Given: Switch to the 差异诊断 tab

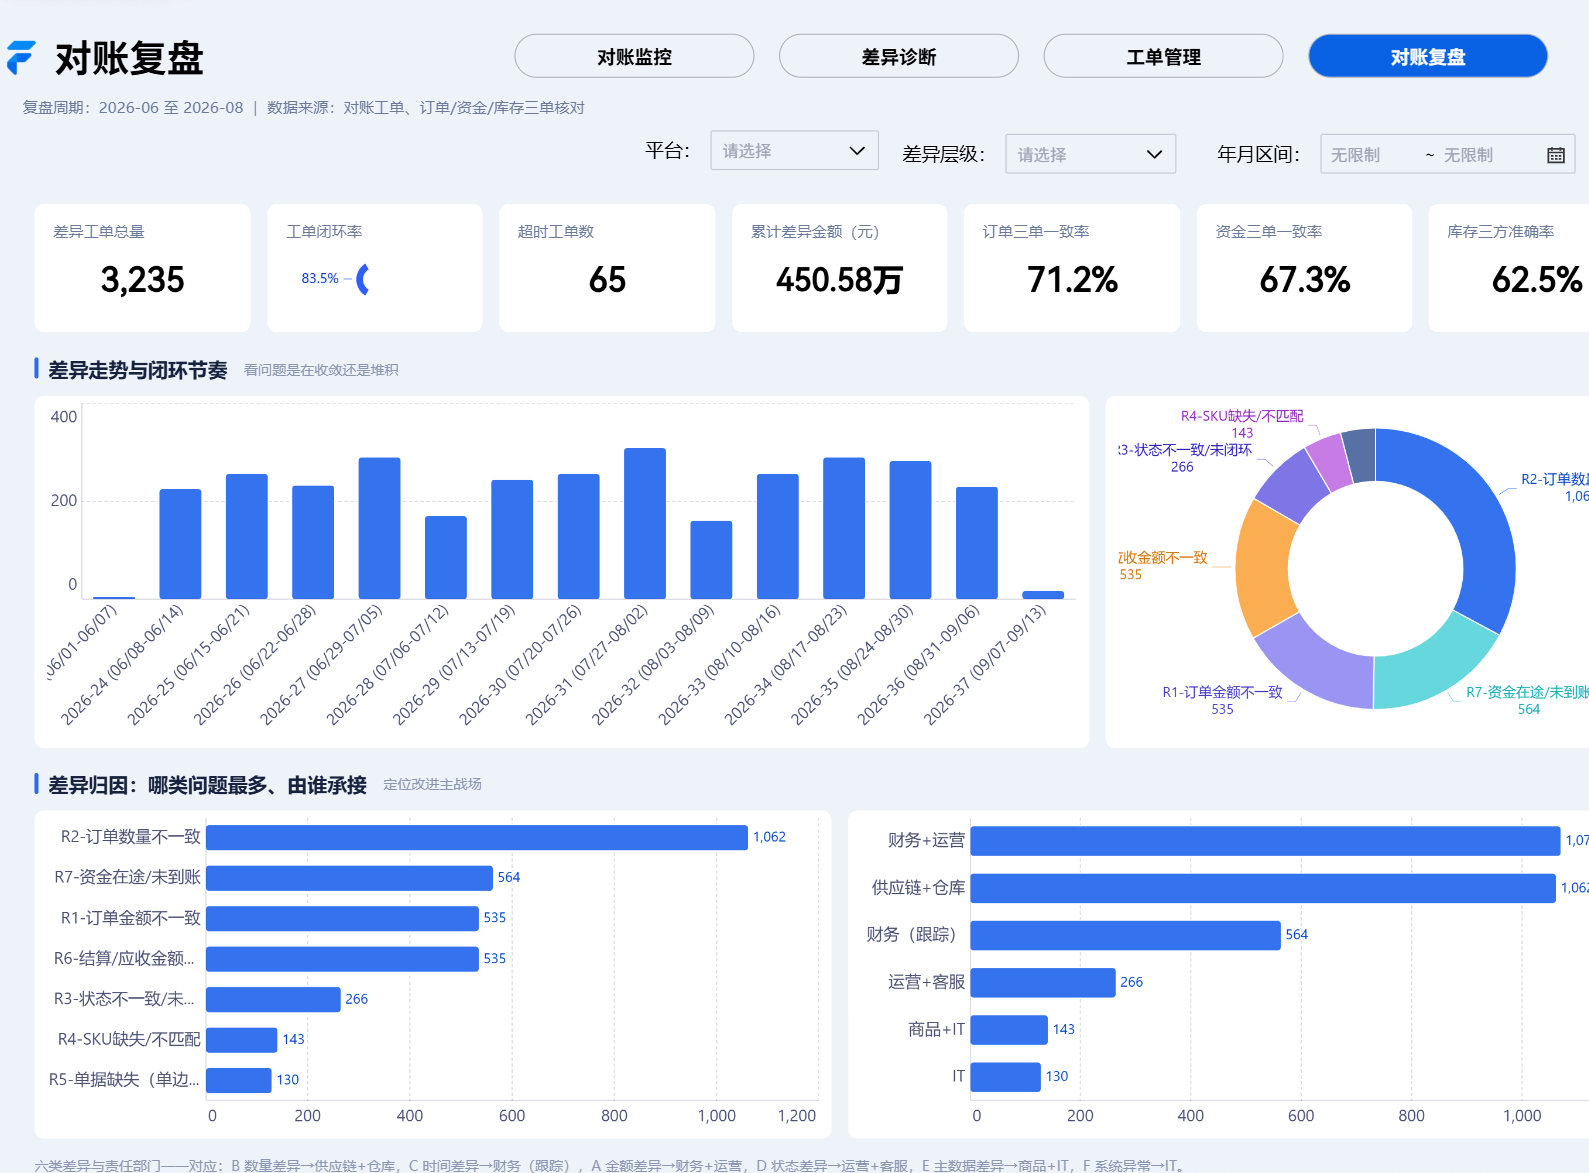Looking at the screenshot, I should tap(899, 56).
